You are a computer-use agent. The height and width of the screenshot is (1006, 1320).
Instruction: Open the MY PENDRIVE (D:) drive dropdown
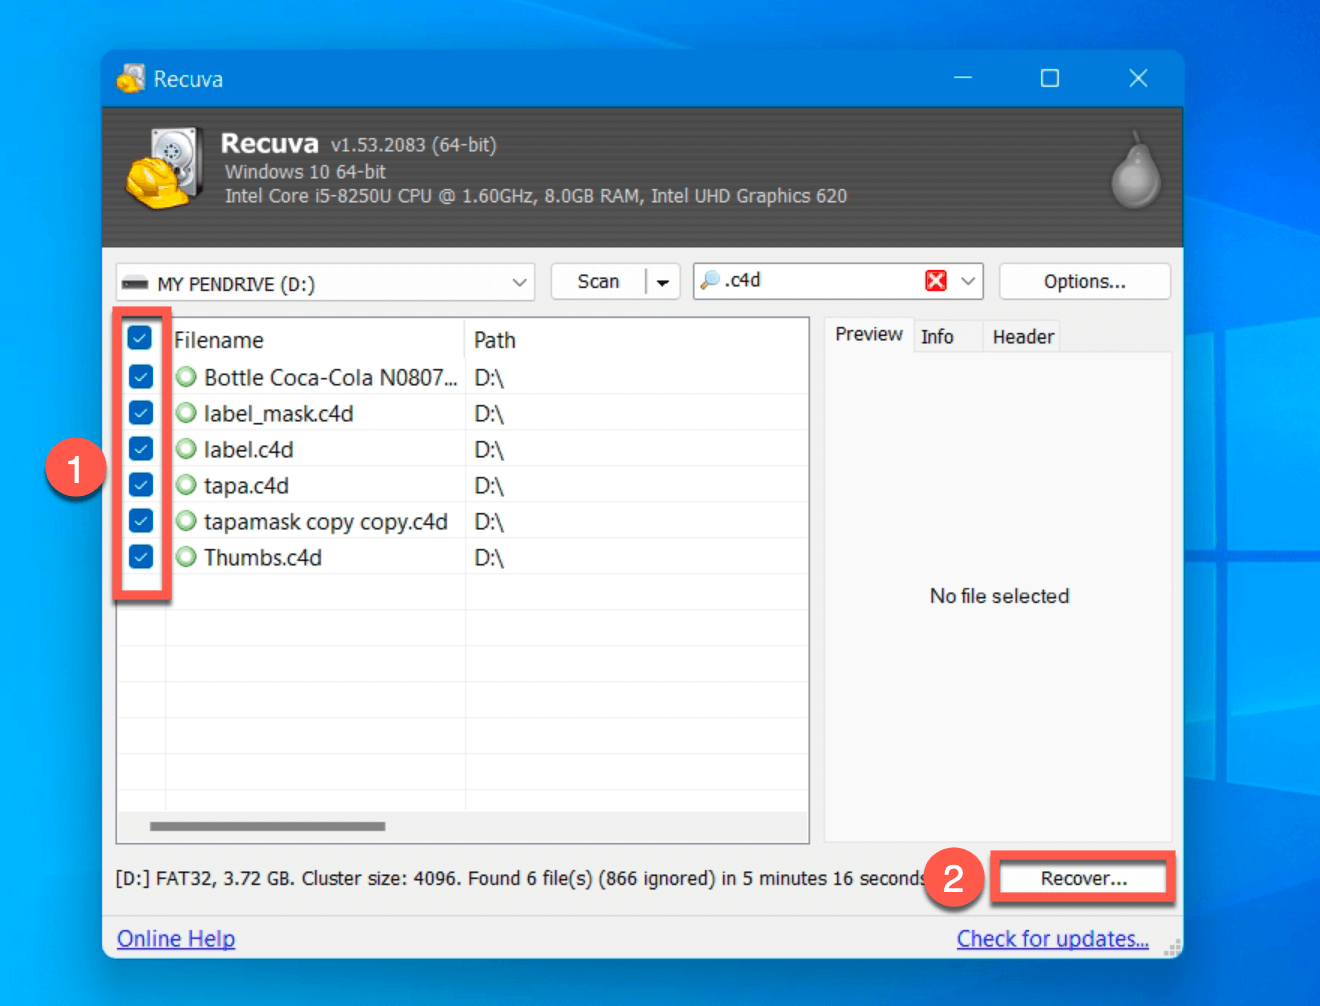(x=519, y=283)
